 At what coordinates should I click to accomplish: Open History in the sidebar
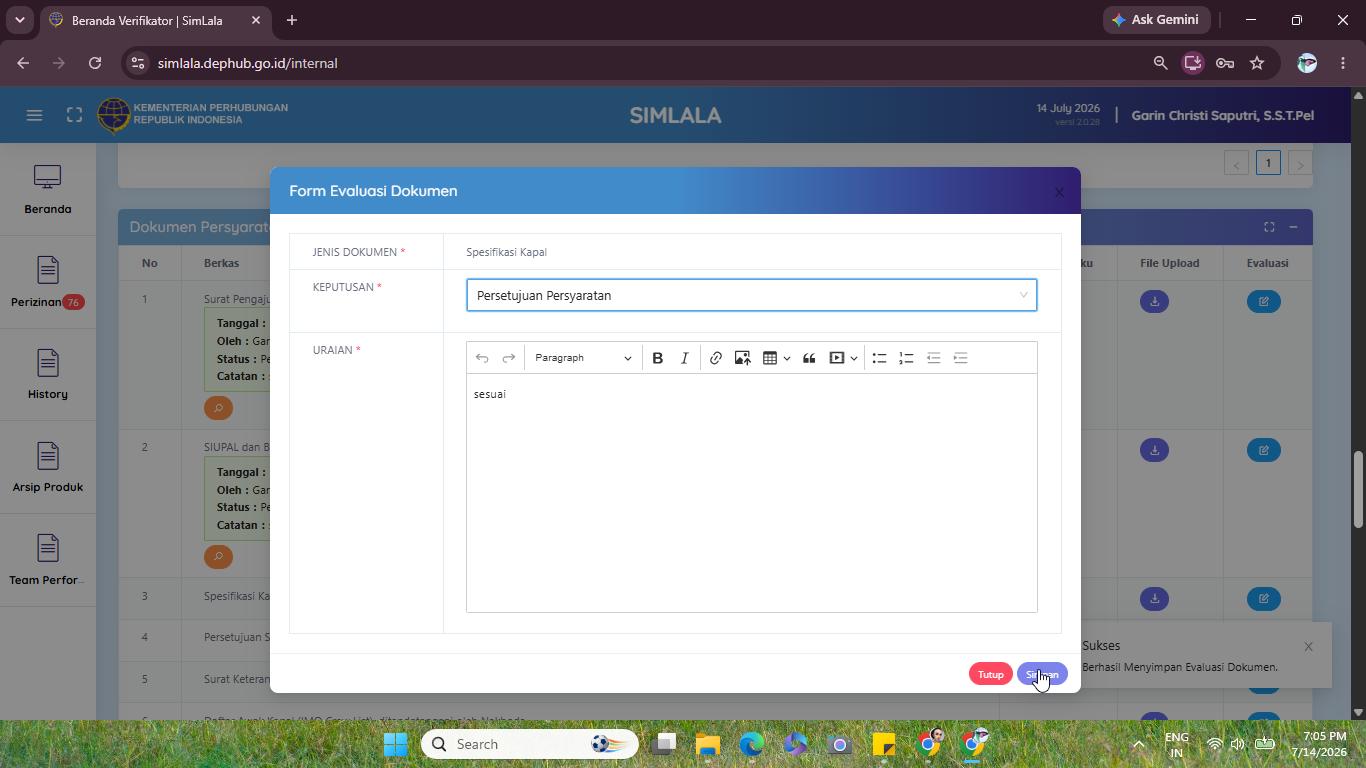[48, 375]
